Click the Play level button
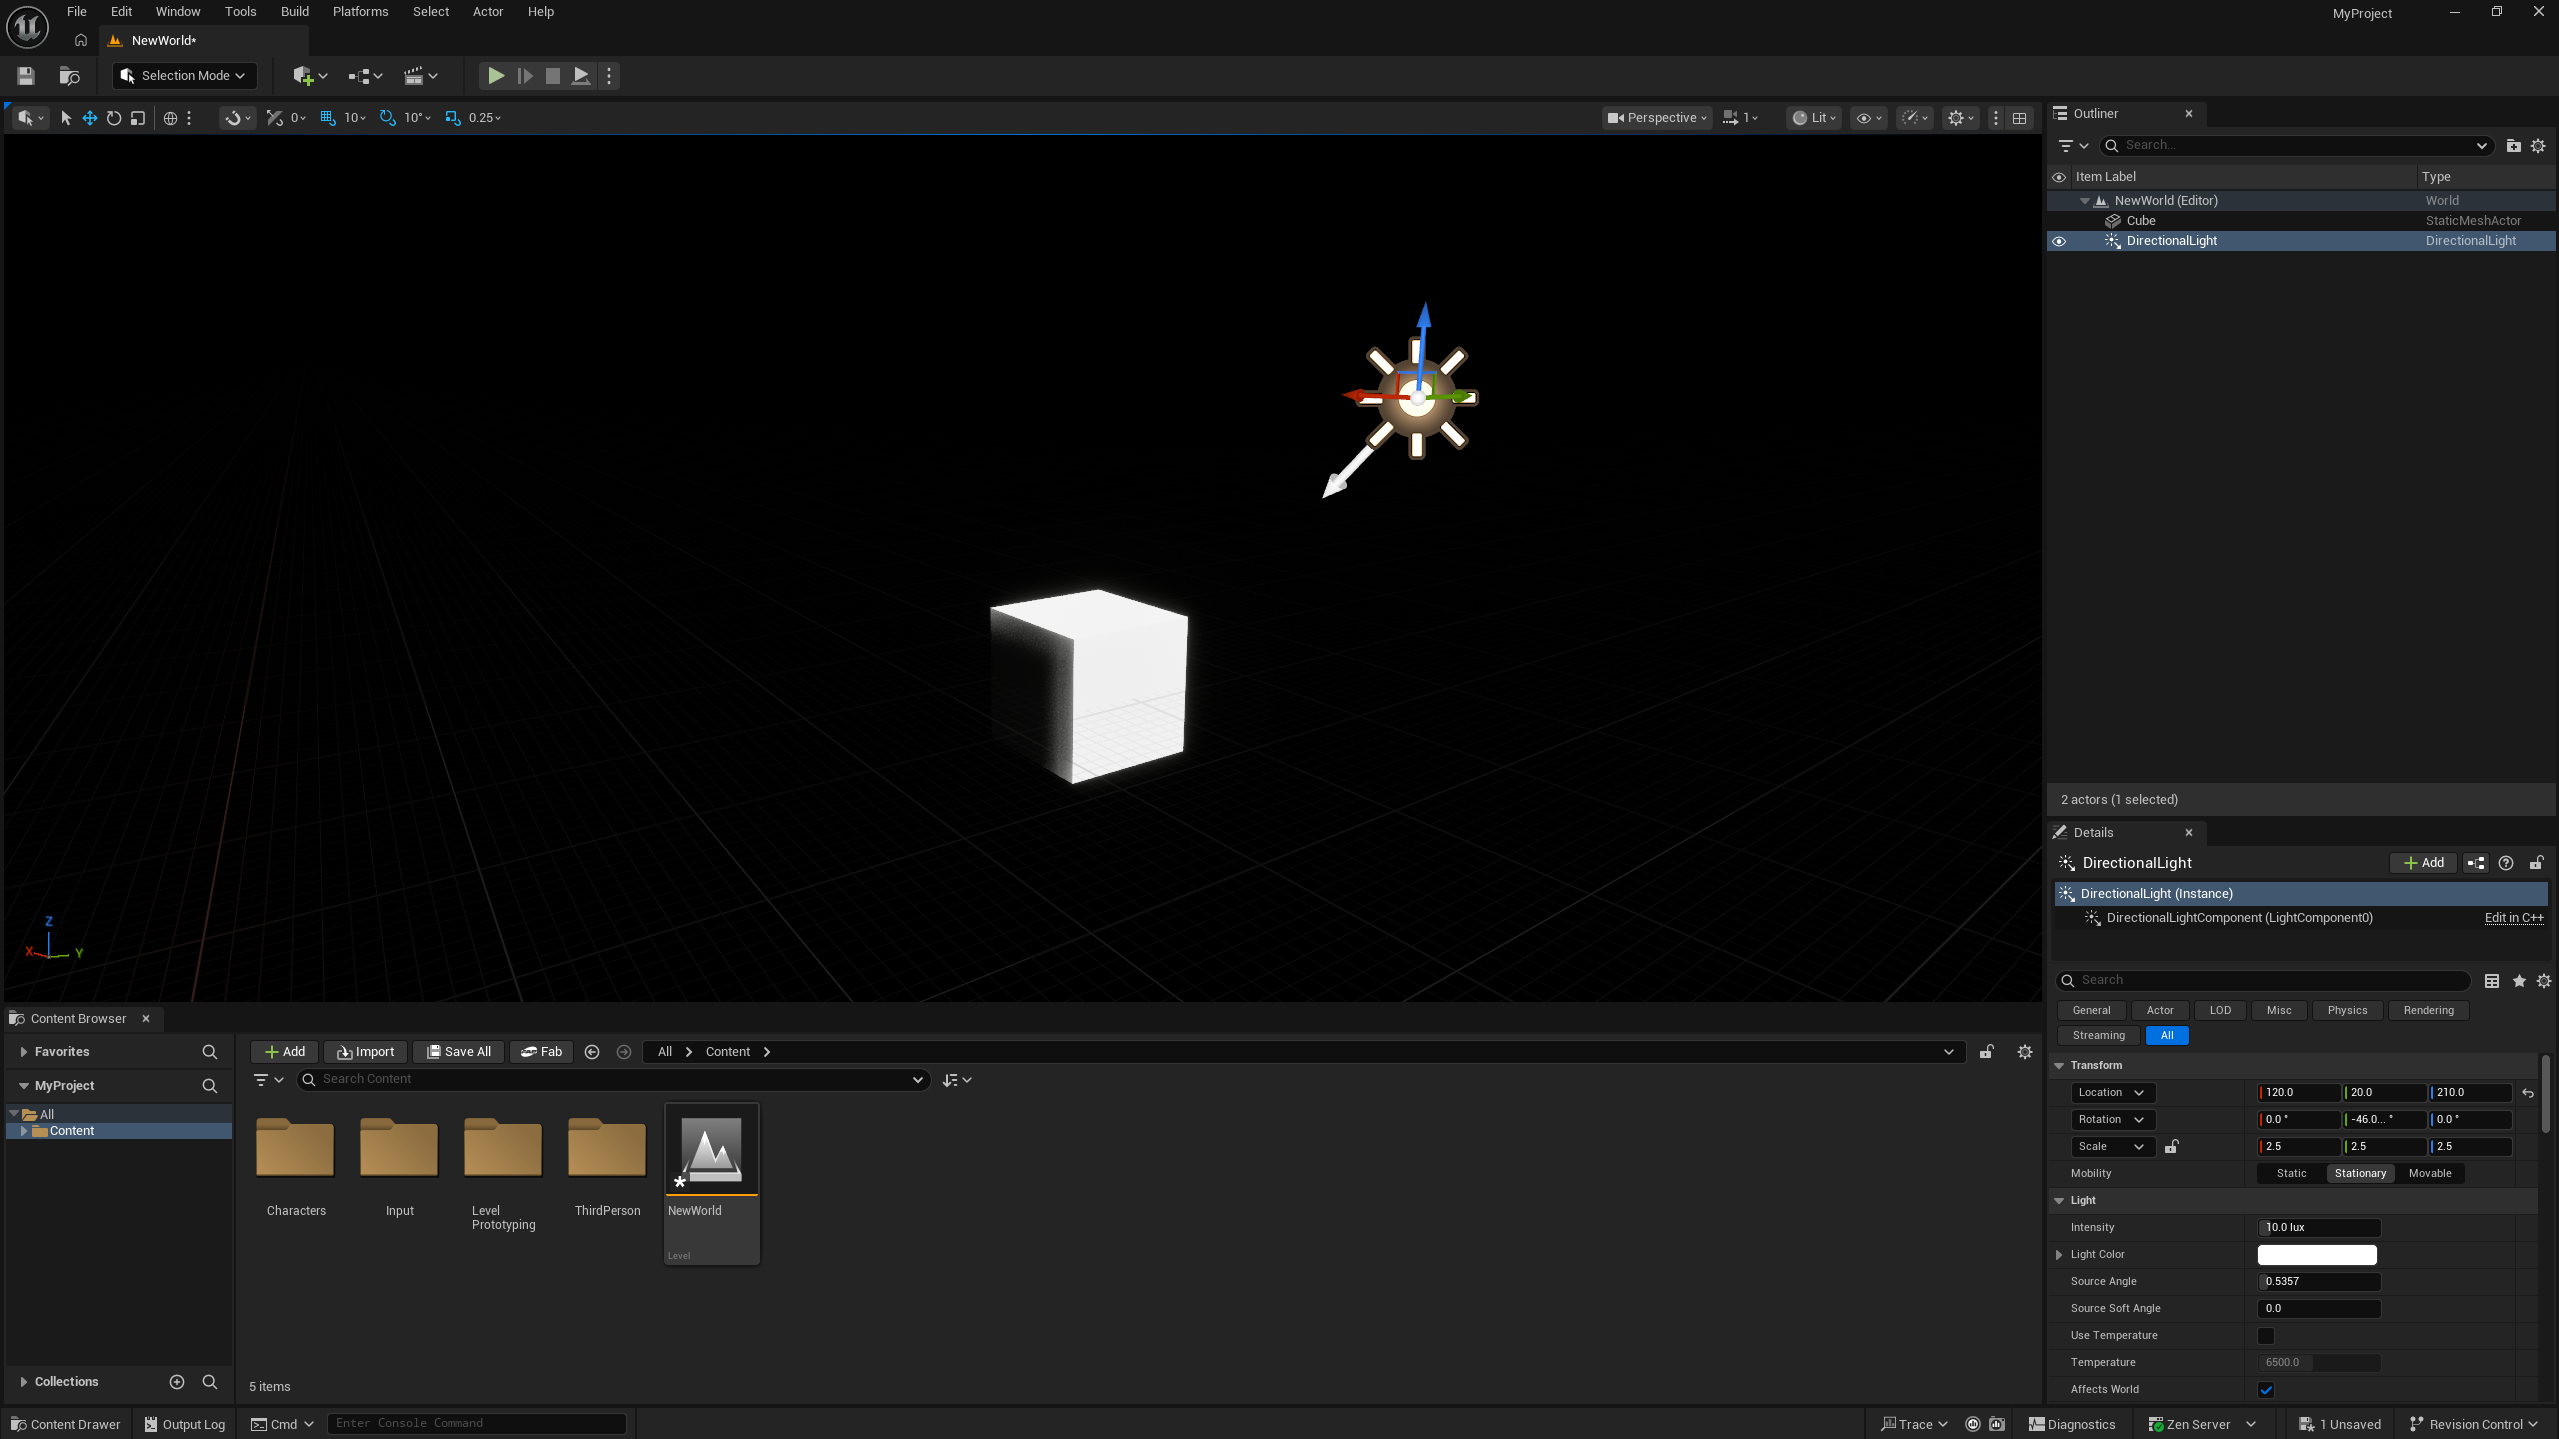This screenshot has width=2559, height=1439. click(x=495, y=76)
